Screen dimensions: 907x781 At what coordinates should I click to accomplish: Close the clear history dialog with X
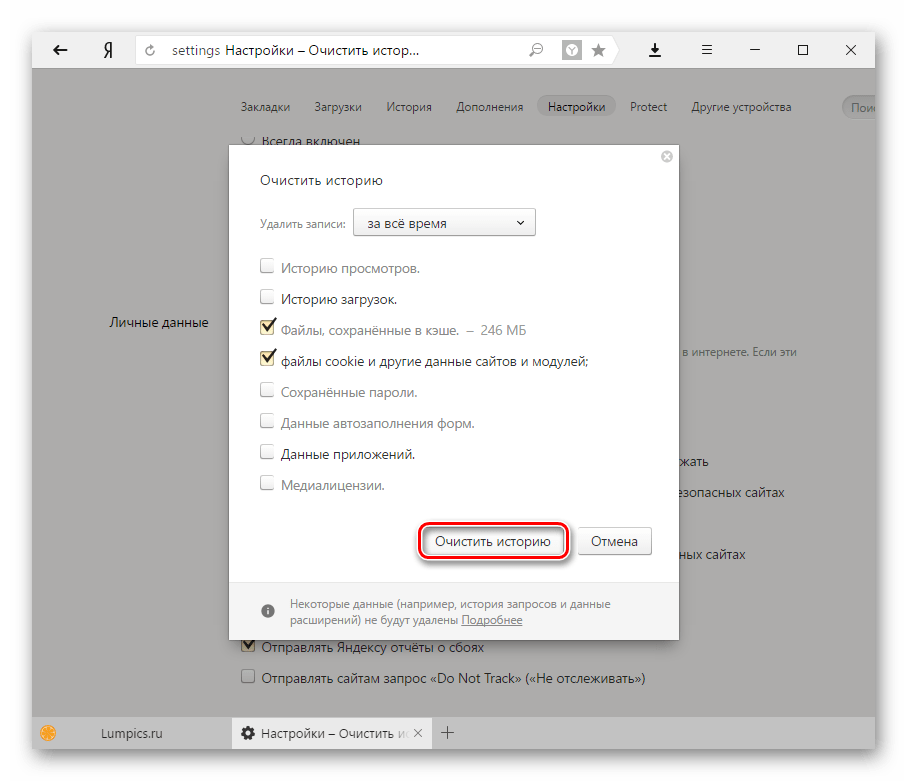pos(667,157)
